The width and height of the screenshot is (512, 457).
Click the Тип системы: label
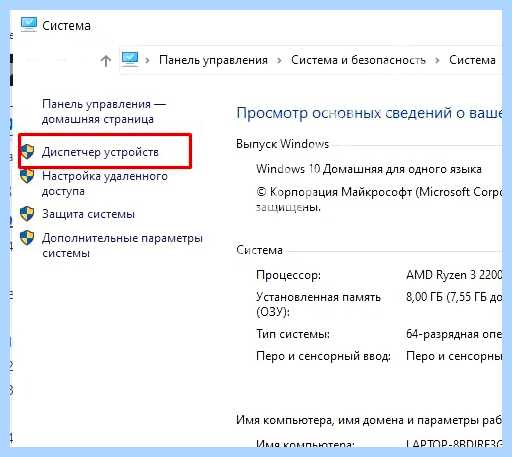(x=293, y=334)
